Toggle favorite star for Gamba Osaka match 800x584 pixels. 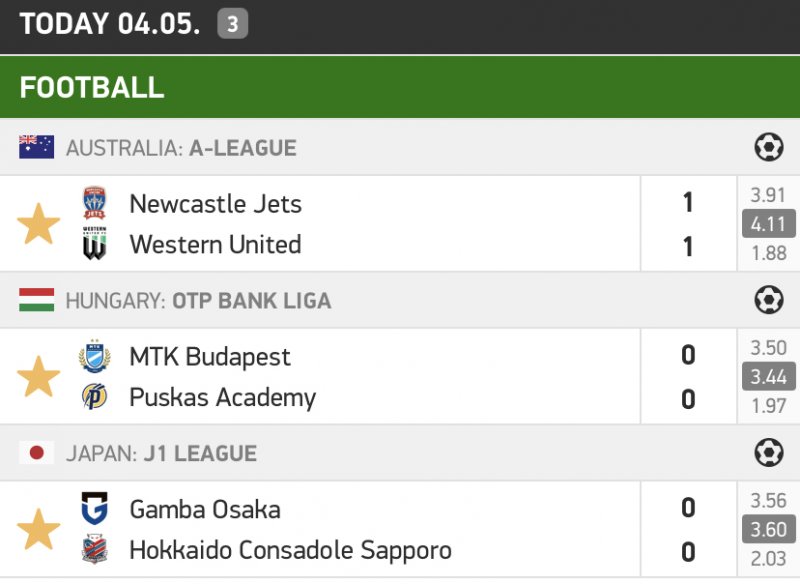point(39,529)
